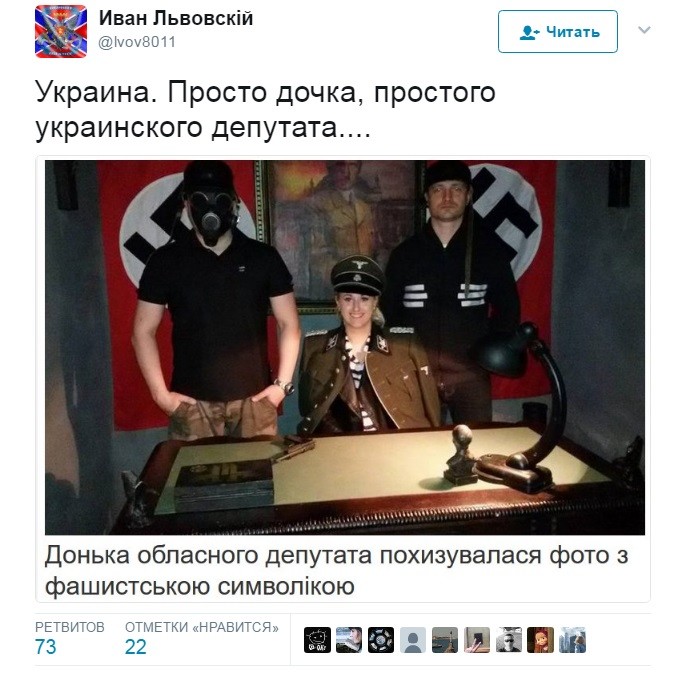Open black-and-white sunglasses man avatar
Image resolution: width=691 pixels, height=673 pixels.
tap(509, 640)
